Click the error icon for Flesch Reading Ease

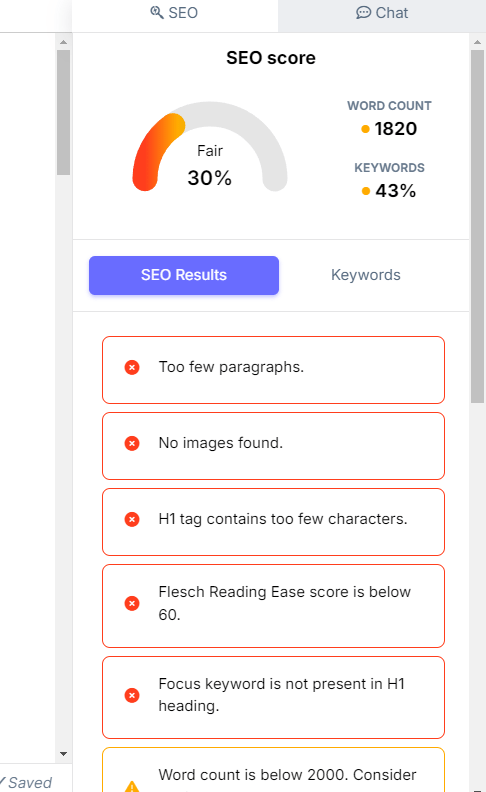pyautogui.click(x=132, y=603)
